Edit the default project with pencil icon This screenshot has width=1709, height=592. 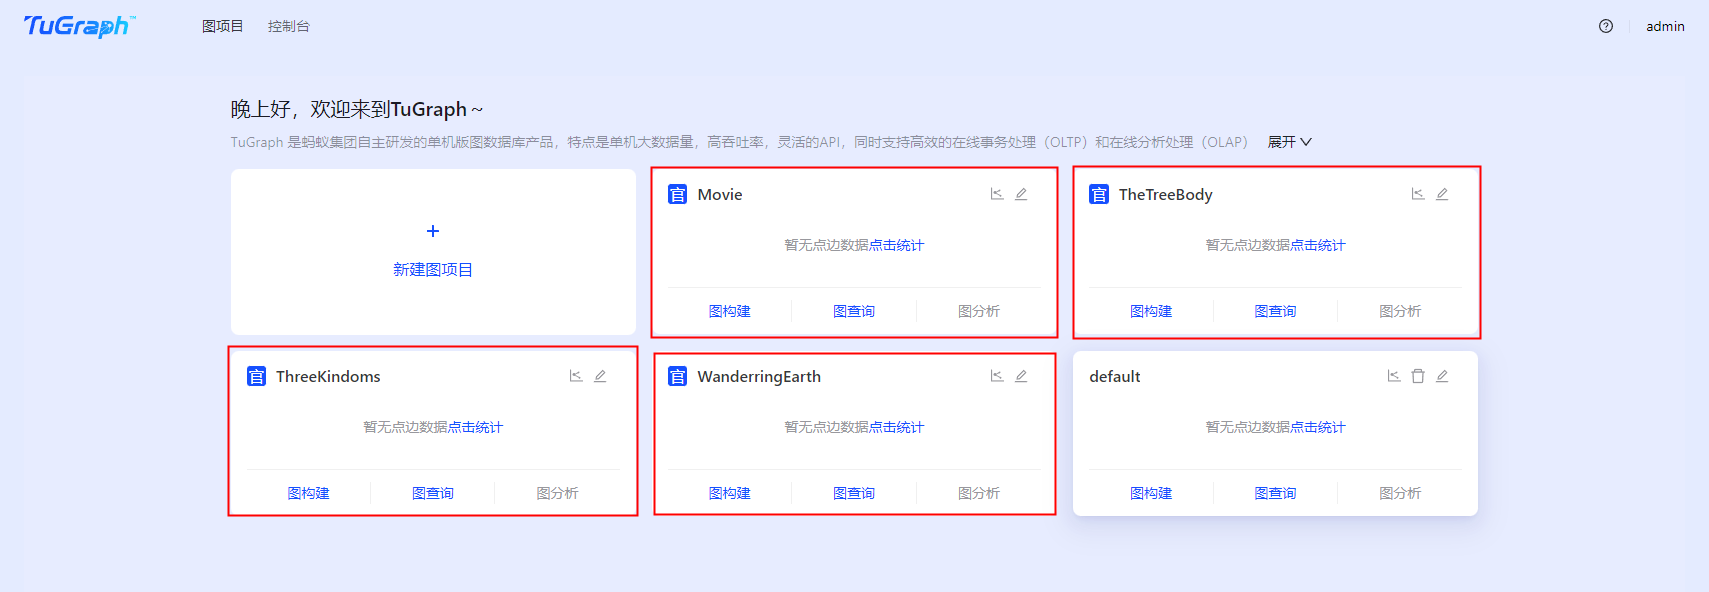pyautogui.click(x=1442, y=376)
